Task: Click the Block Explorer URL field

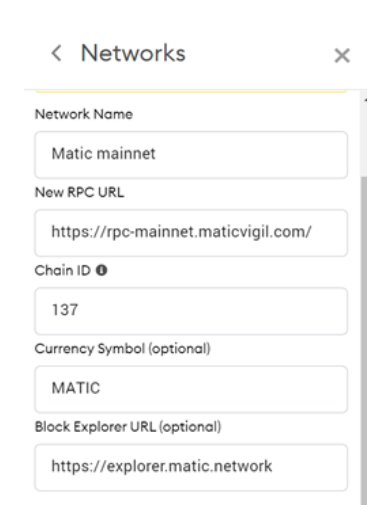Action: 191,467
